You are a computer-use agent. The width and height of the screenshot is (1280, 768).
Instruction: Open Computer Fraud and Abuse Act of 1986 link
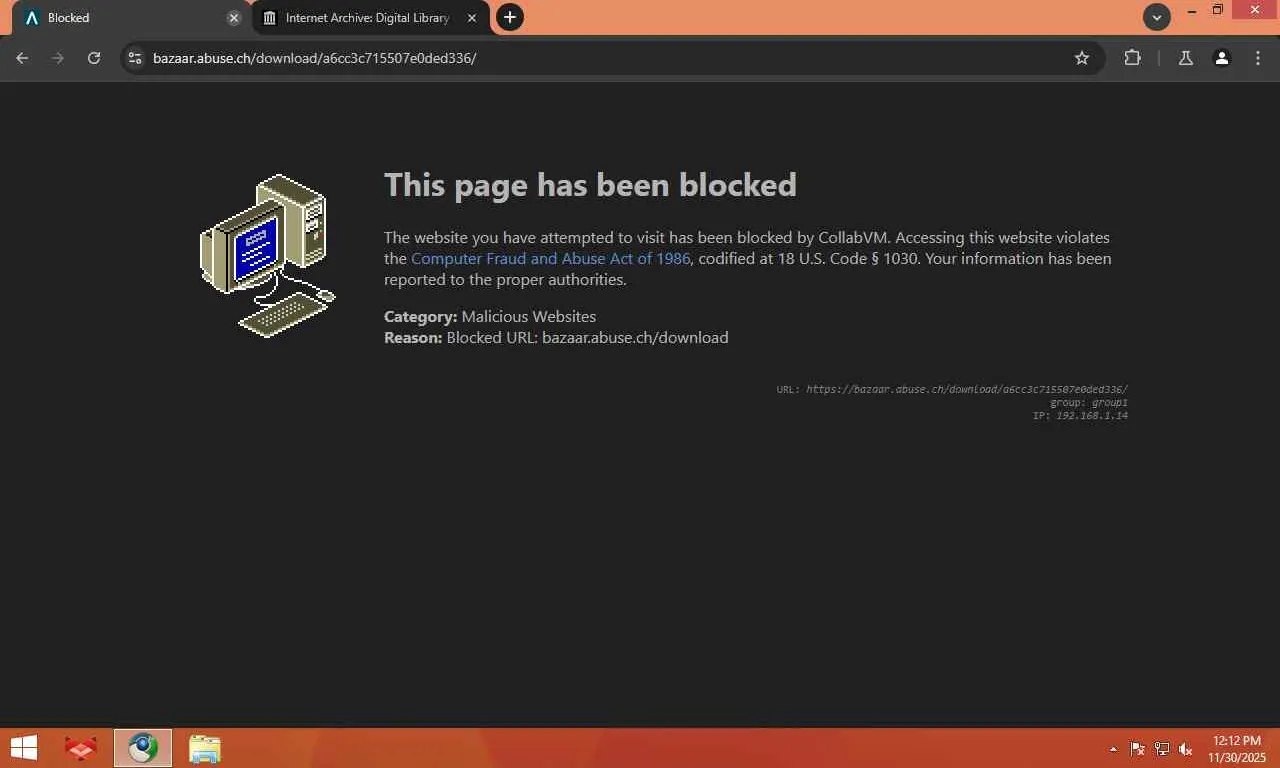pos(551,259)
